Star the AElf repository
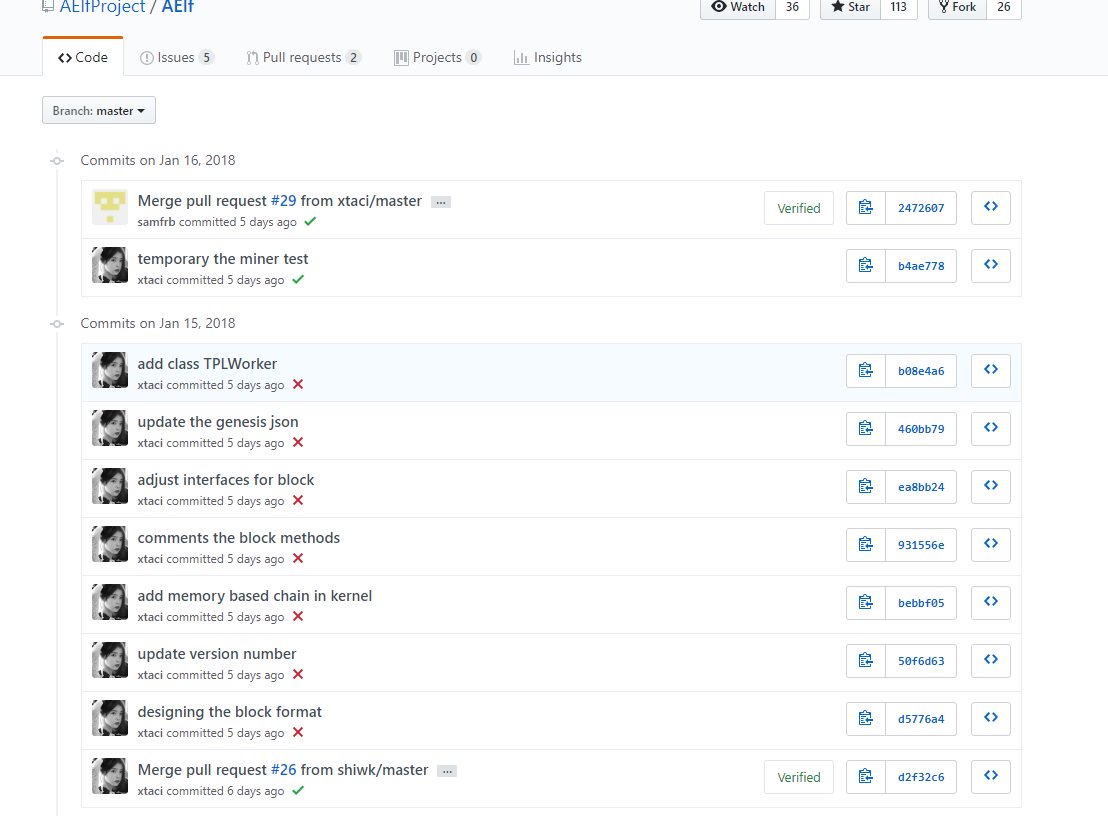This screenshot has height=816, width=1108. click(850, 7)
